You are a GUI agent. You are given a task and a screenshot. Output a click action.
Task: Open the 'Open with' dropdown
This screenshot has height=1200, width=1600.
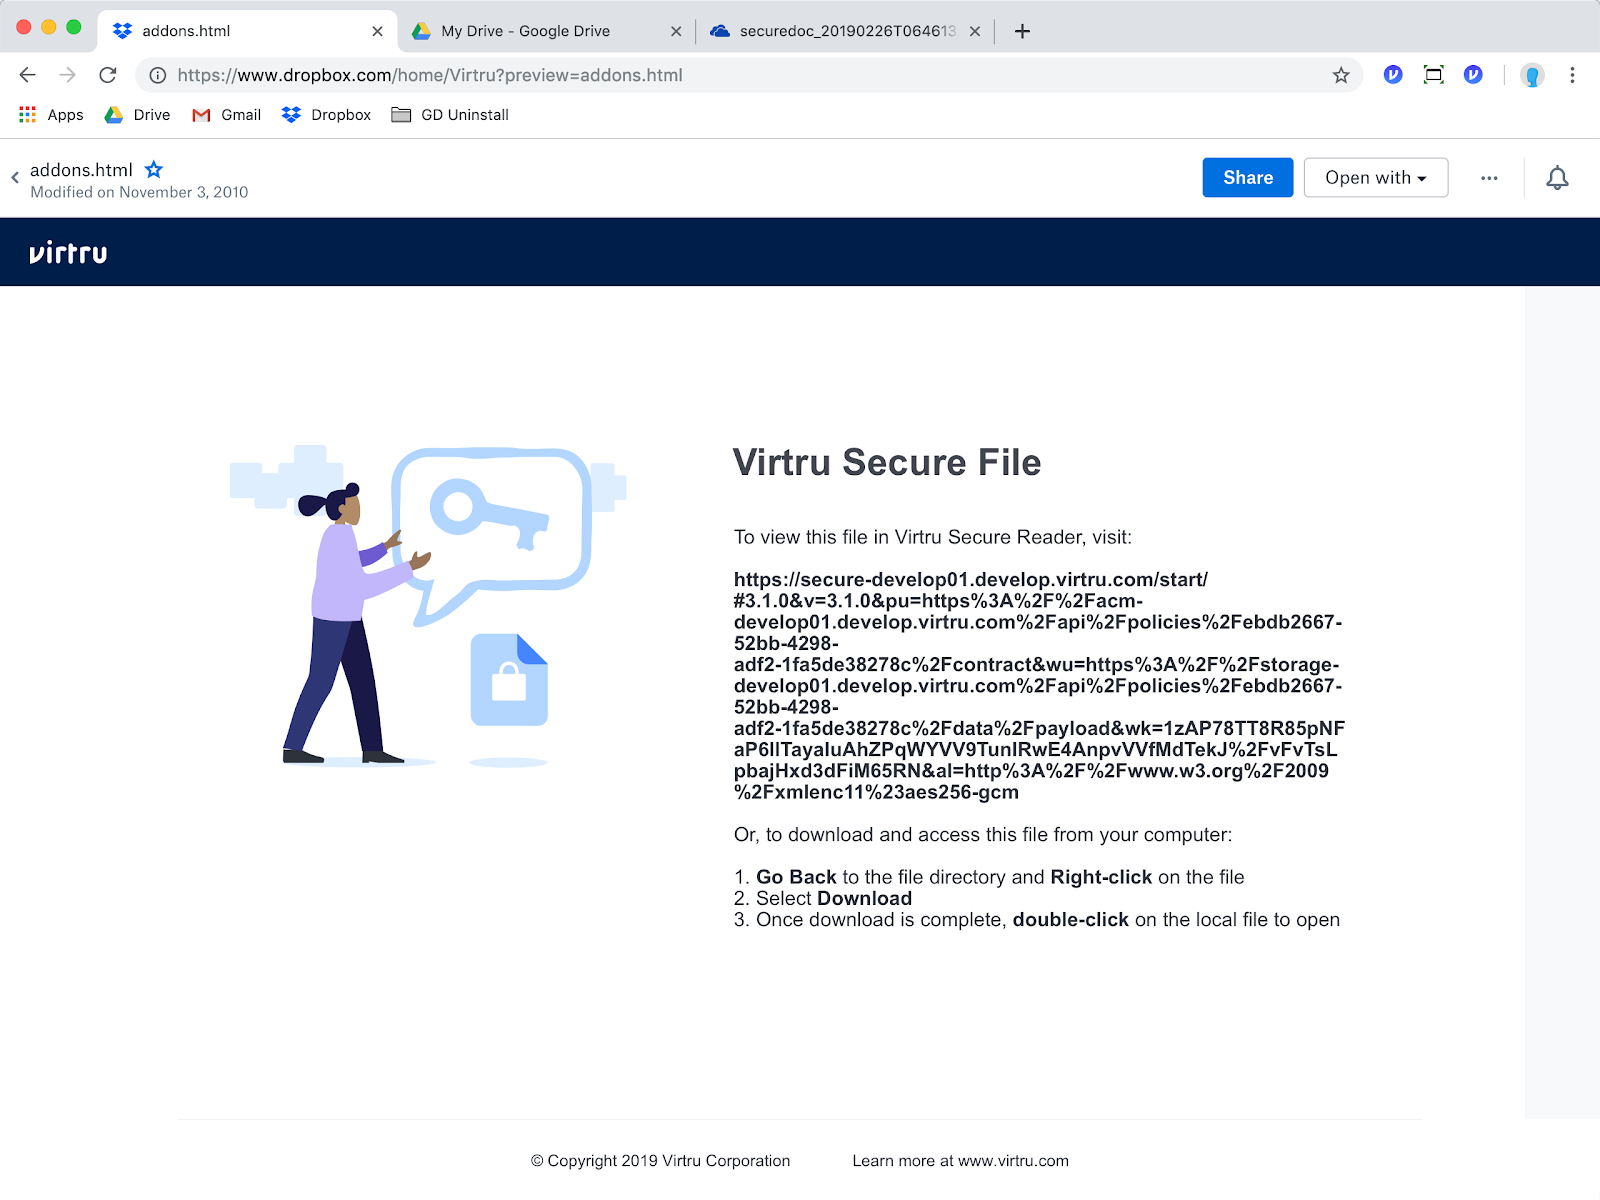click(x=1375, y=177)
